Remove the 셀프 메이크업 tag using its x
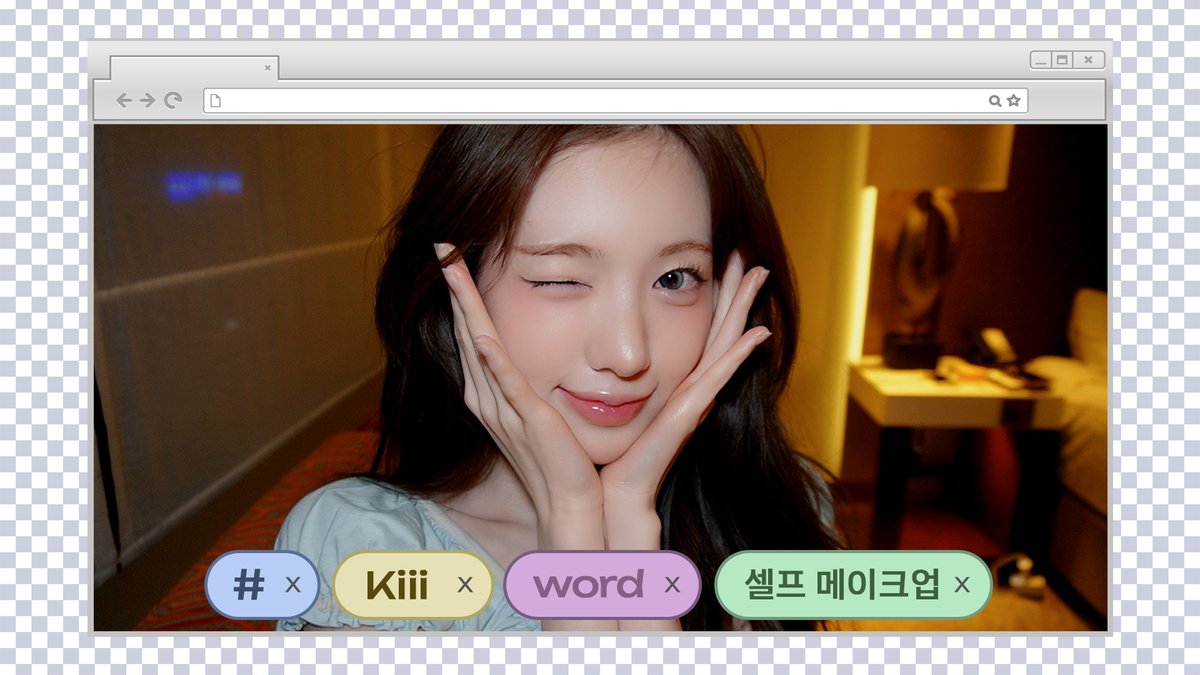This screenshot has width=1200, height=675. pyautogui.click(x=962, y=585)
